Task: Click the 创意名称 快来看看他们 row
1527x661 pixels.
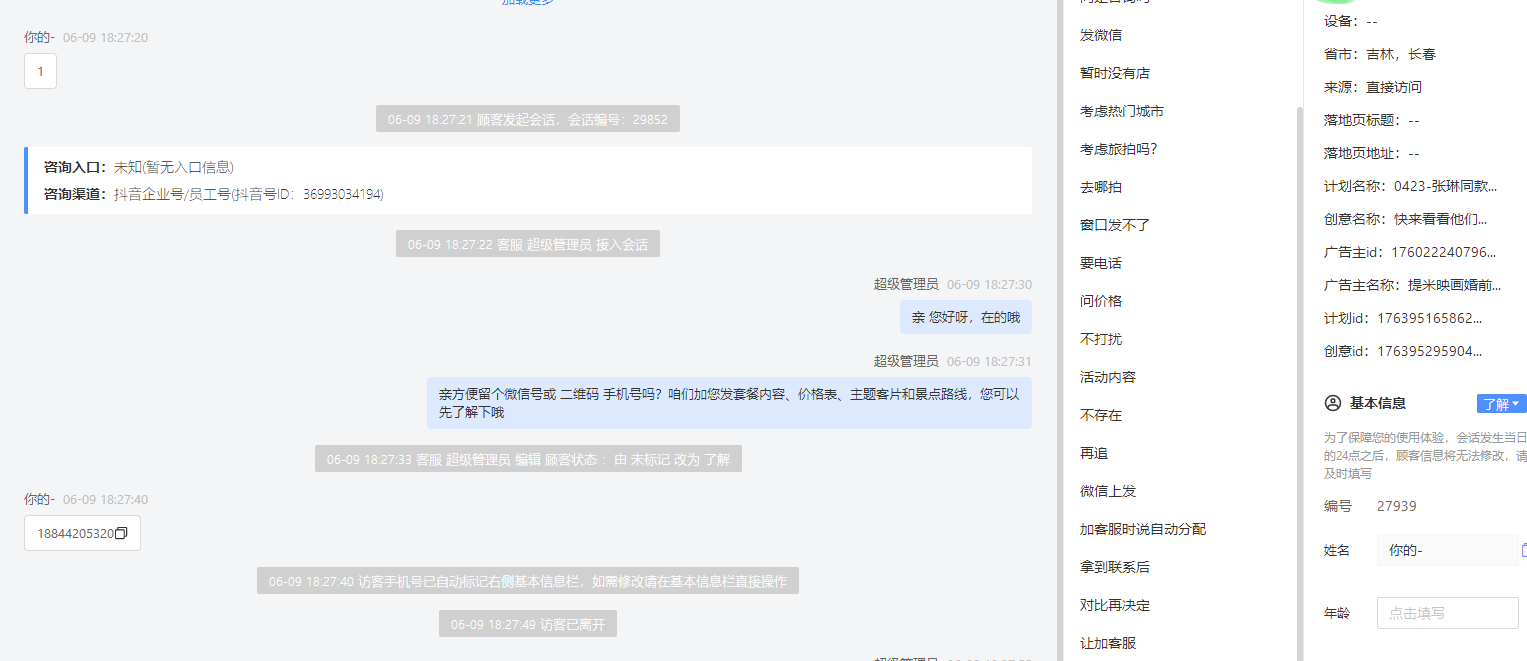Action: point(1406,219)
